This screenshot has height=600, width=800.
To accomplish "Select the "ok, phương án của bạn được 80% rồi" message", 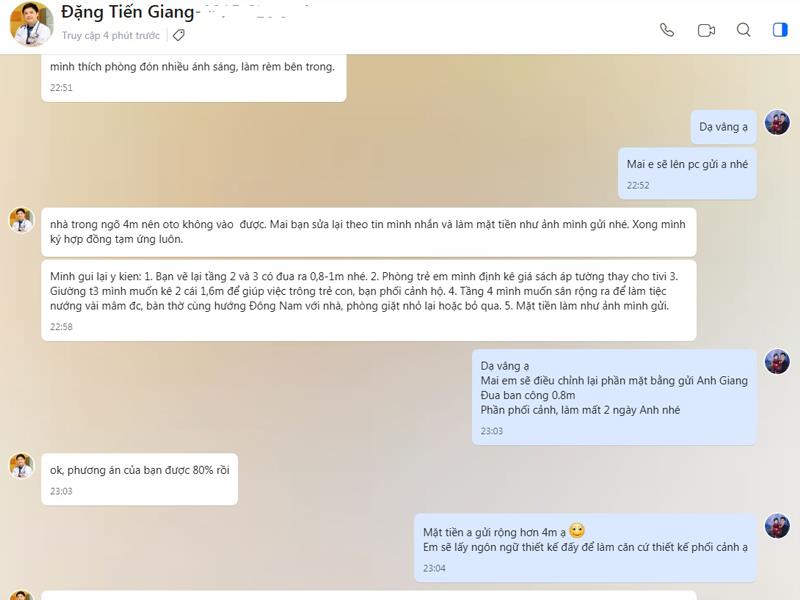I will click(139, 470).
